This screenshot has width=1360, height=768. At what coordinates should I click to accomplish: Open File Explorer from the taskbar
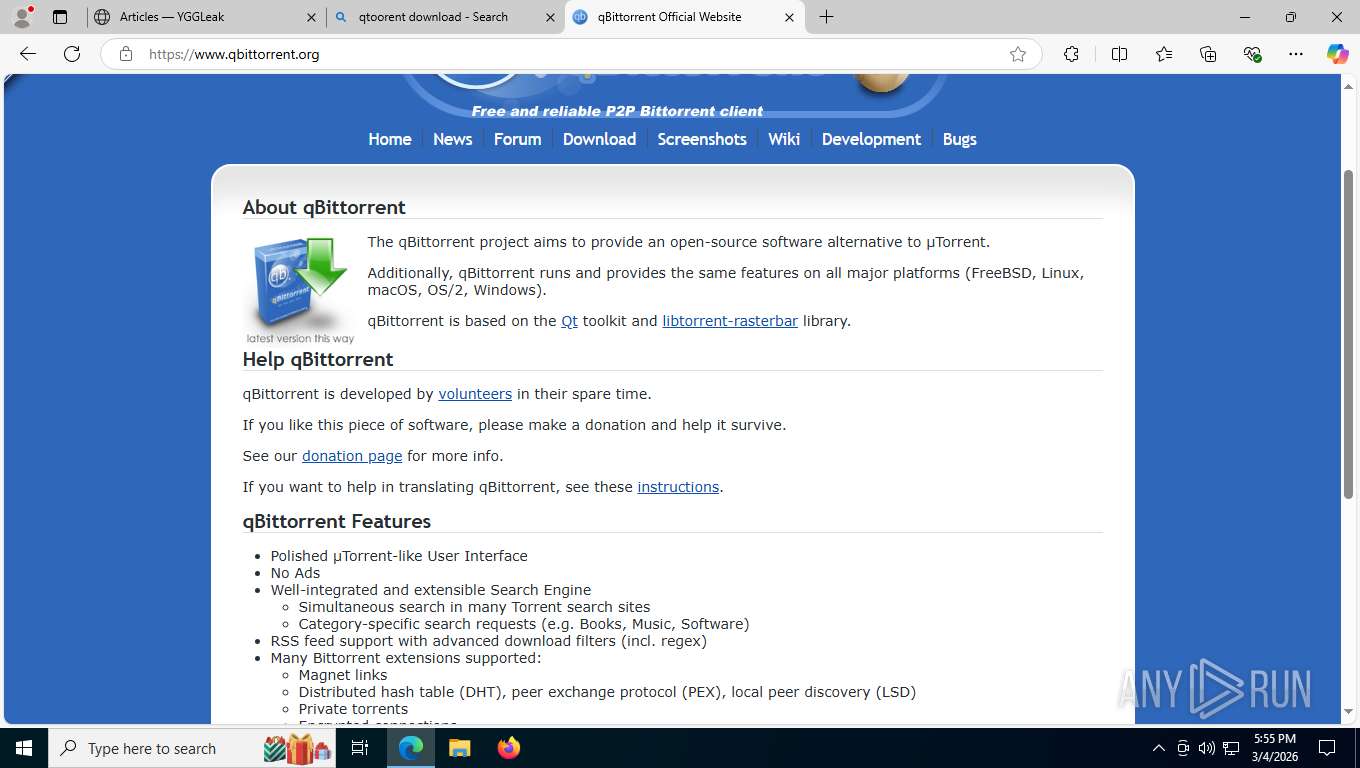(x=459, y=748)
